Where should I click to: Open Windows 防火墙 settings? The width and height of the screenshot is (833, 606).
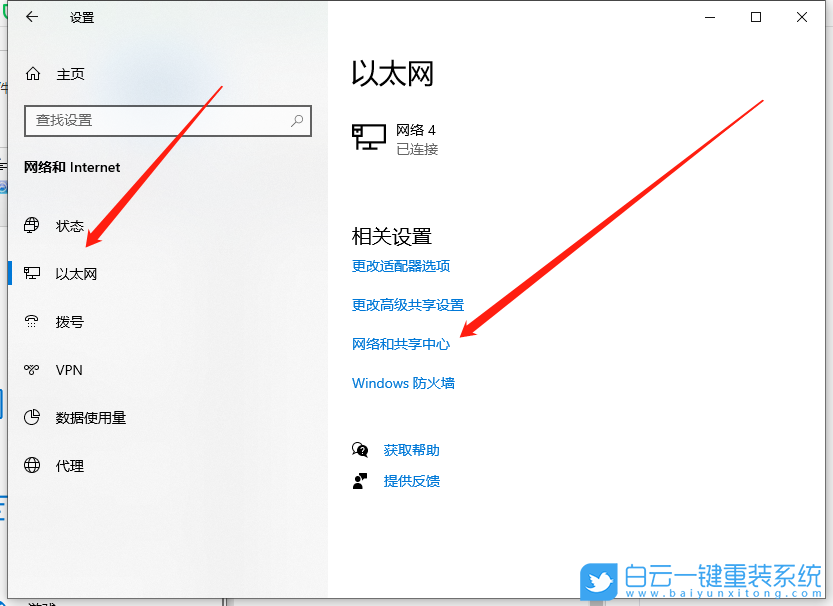[x=403, y=382]
